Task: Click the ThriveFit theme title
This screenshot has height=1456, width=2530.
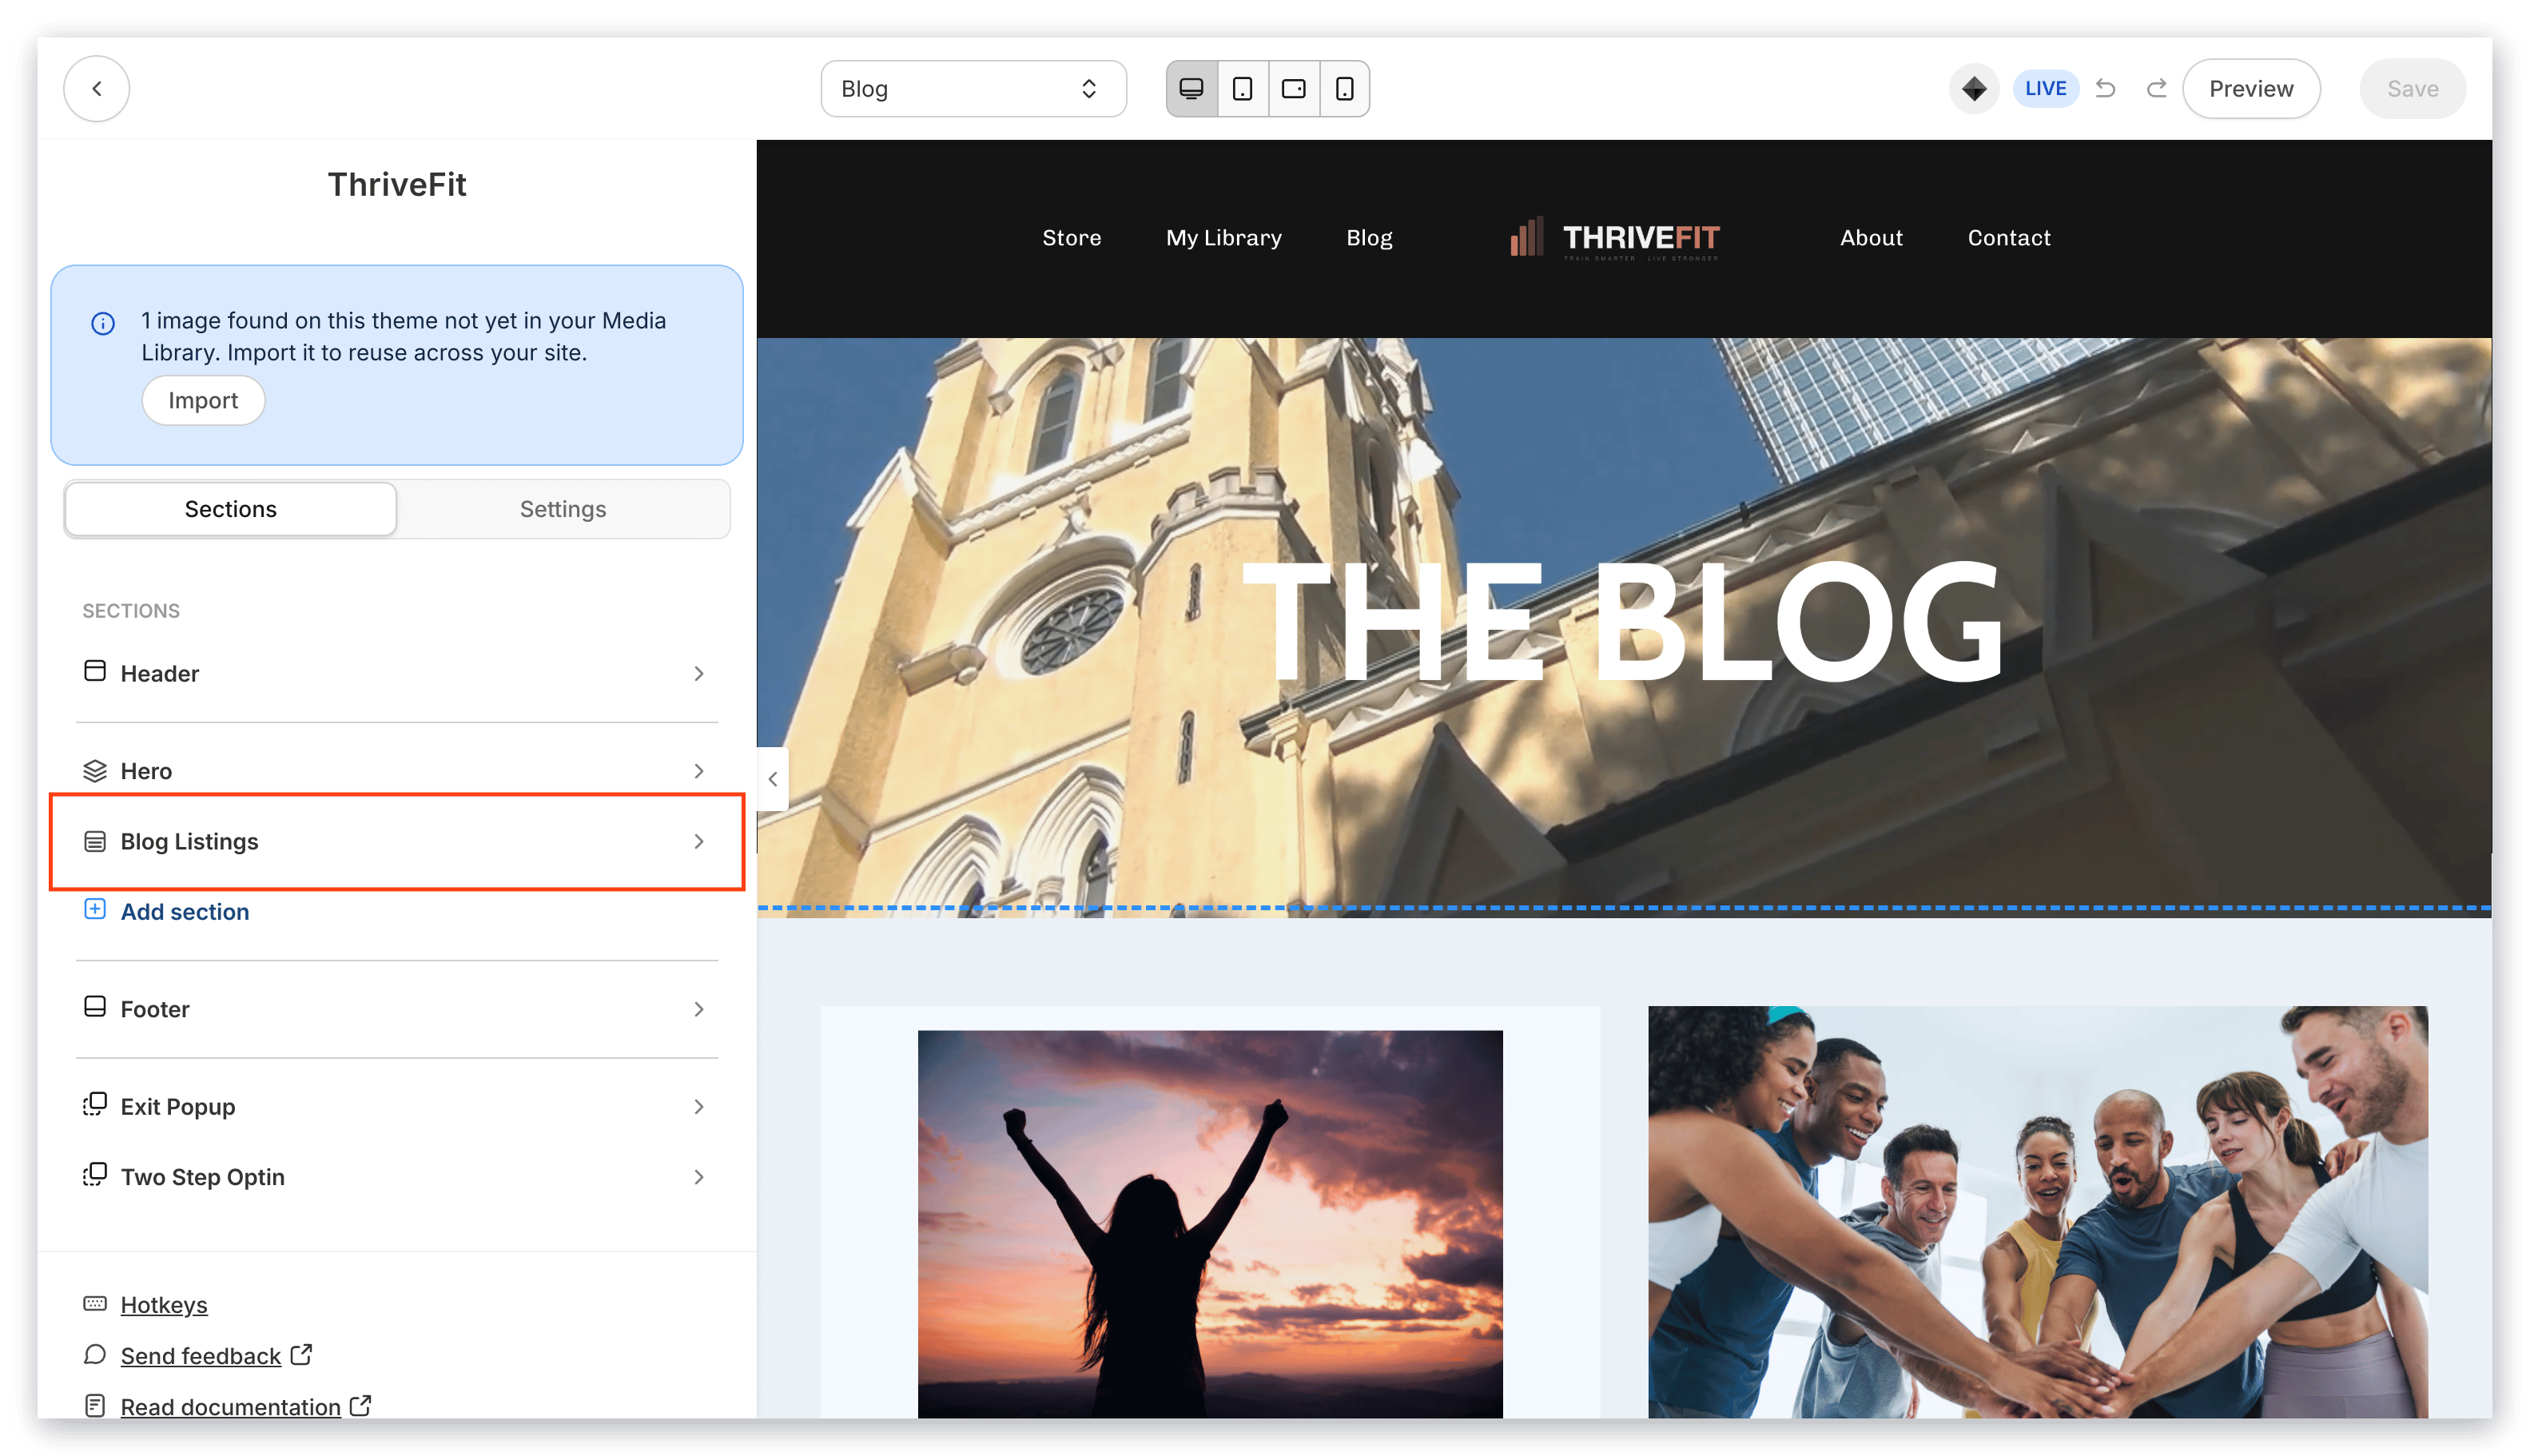Action: pos(397,184)
